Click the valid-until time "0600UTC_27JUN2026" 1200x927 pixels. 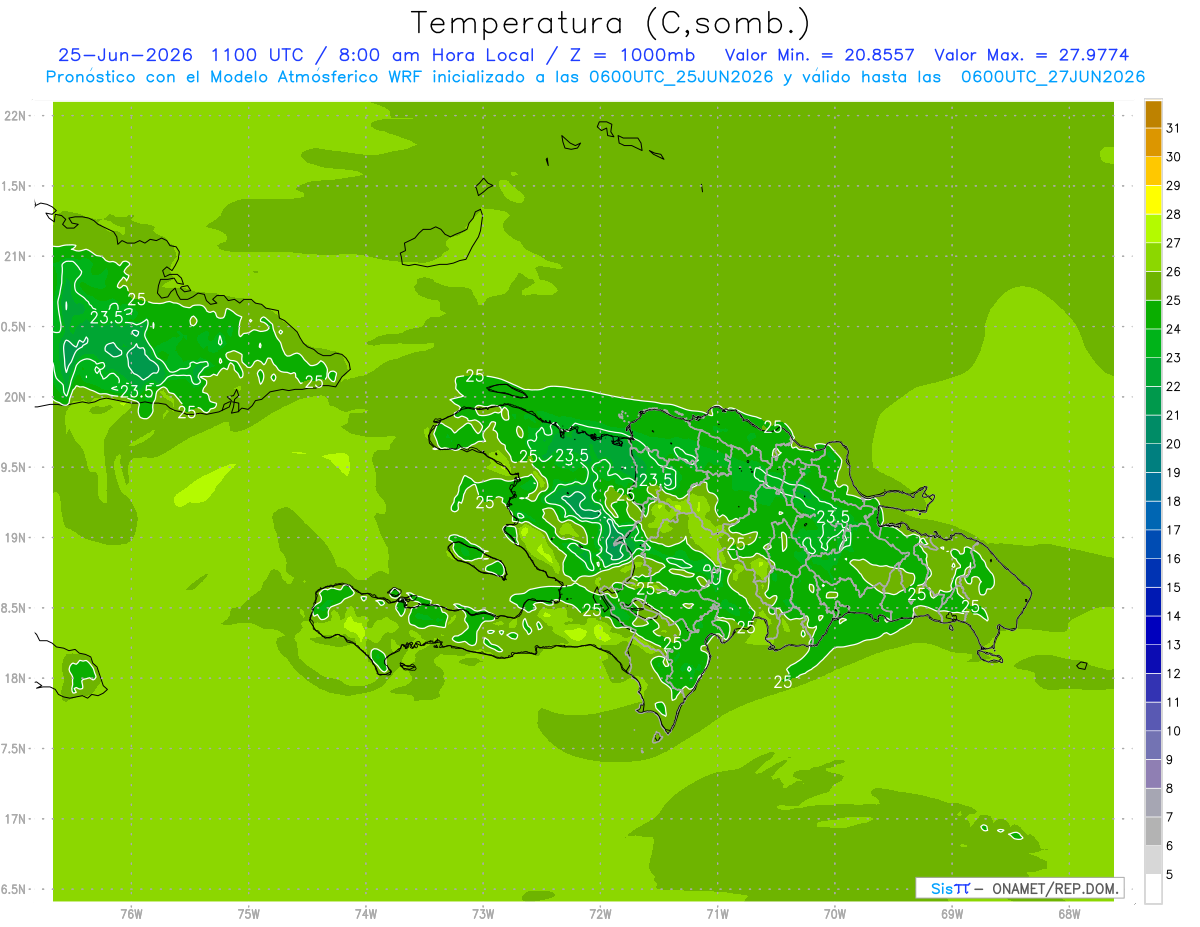pos(1053,77)
